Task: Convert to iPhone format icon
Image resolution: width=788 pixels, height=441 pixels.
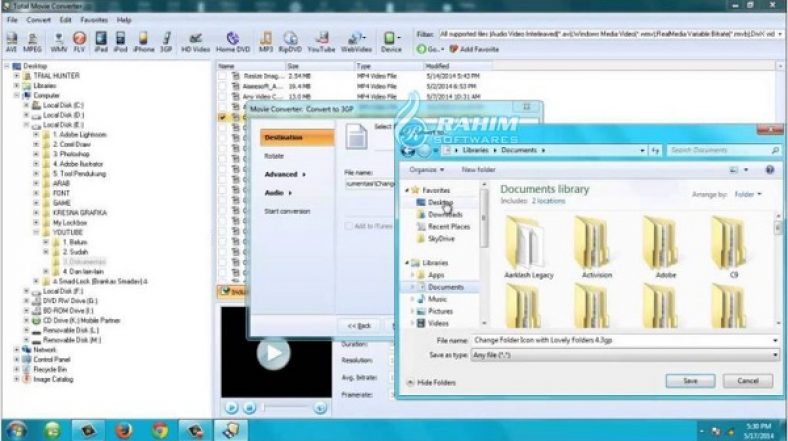Action: click(144, 42)
